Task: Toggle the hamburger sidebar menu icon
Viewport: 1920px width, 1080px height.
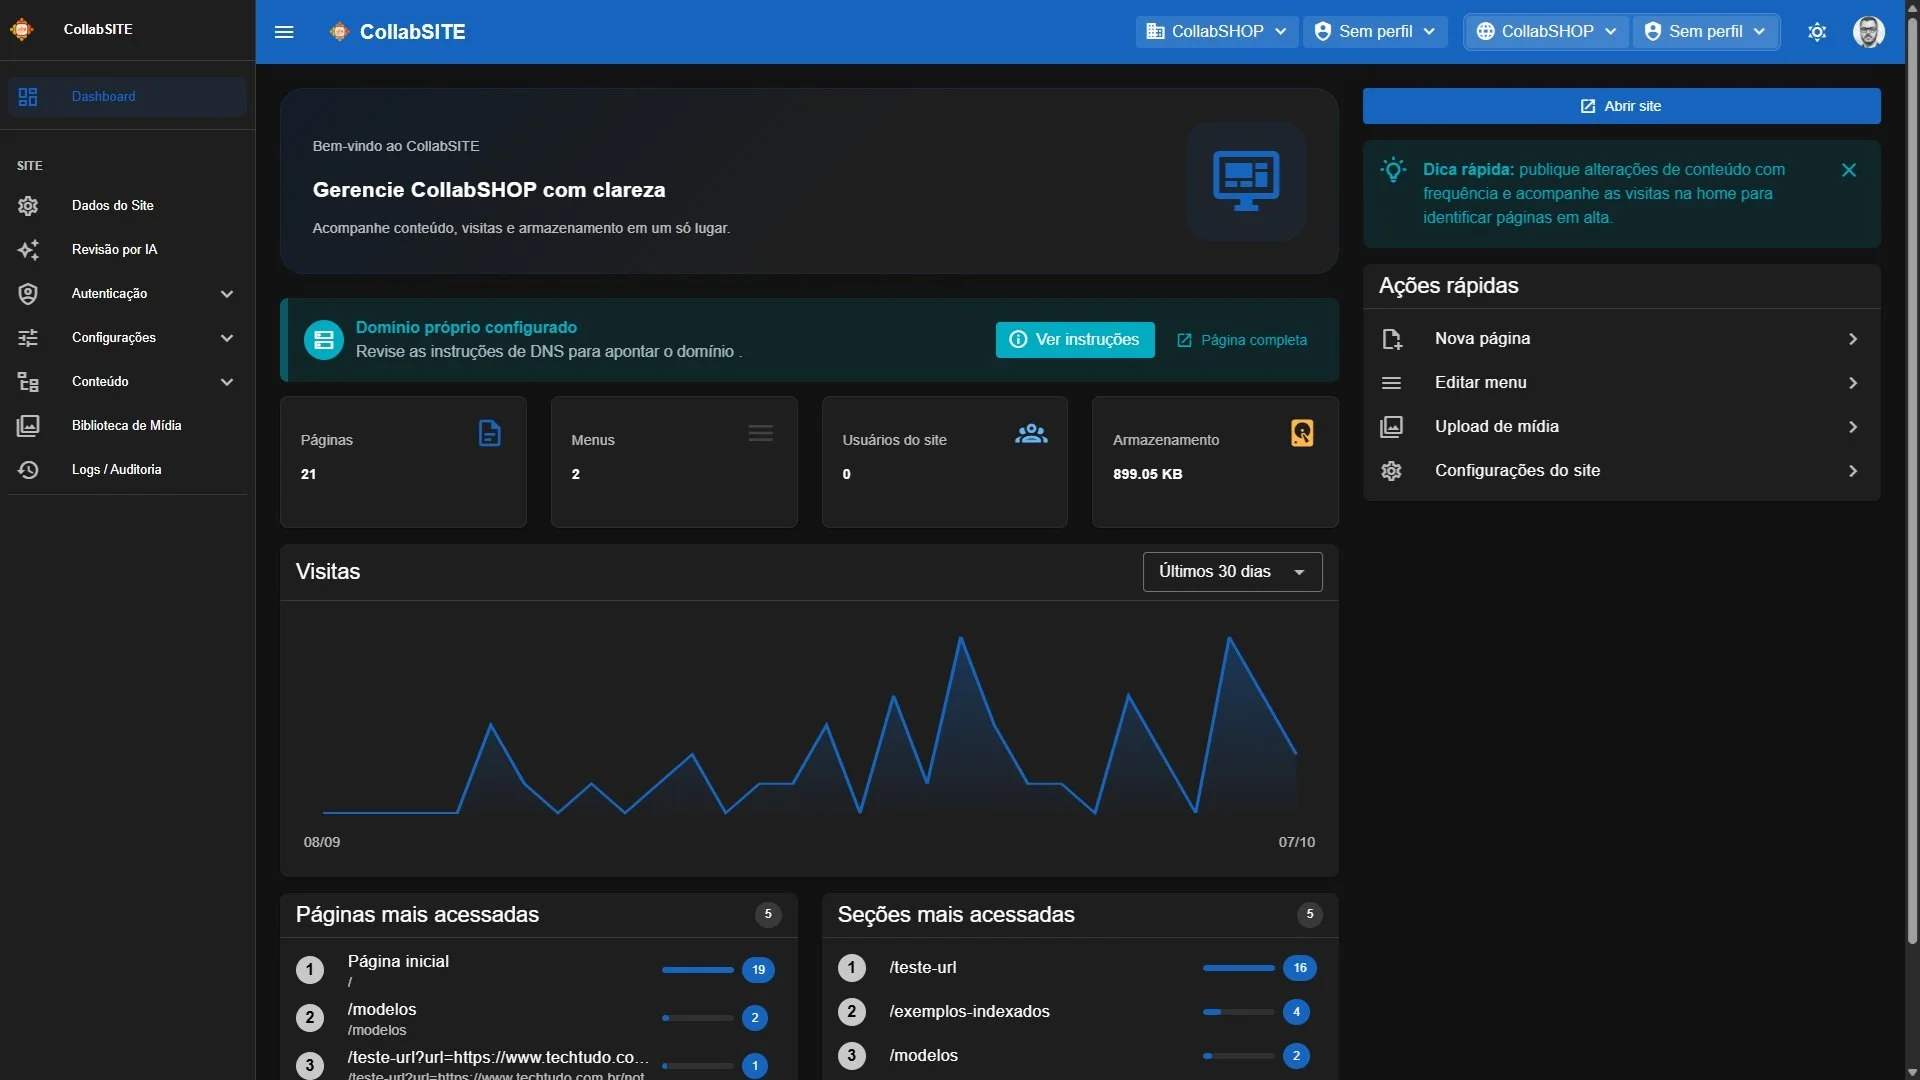Action: coord(284,32)
